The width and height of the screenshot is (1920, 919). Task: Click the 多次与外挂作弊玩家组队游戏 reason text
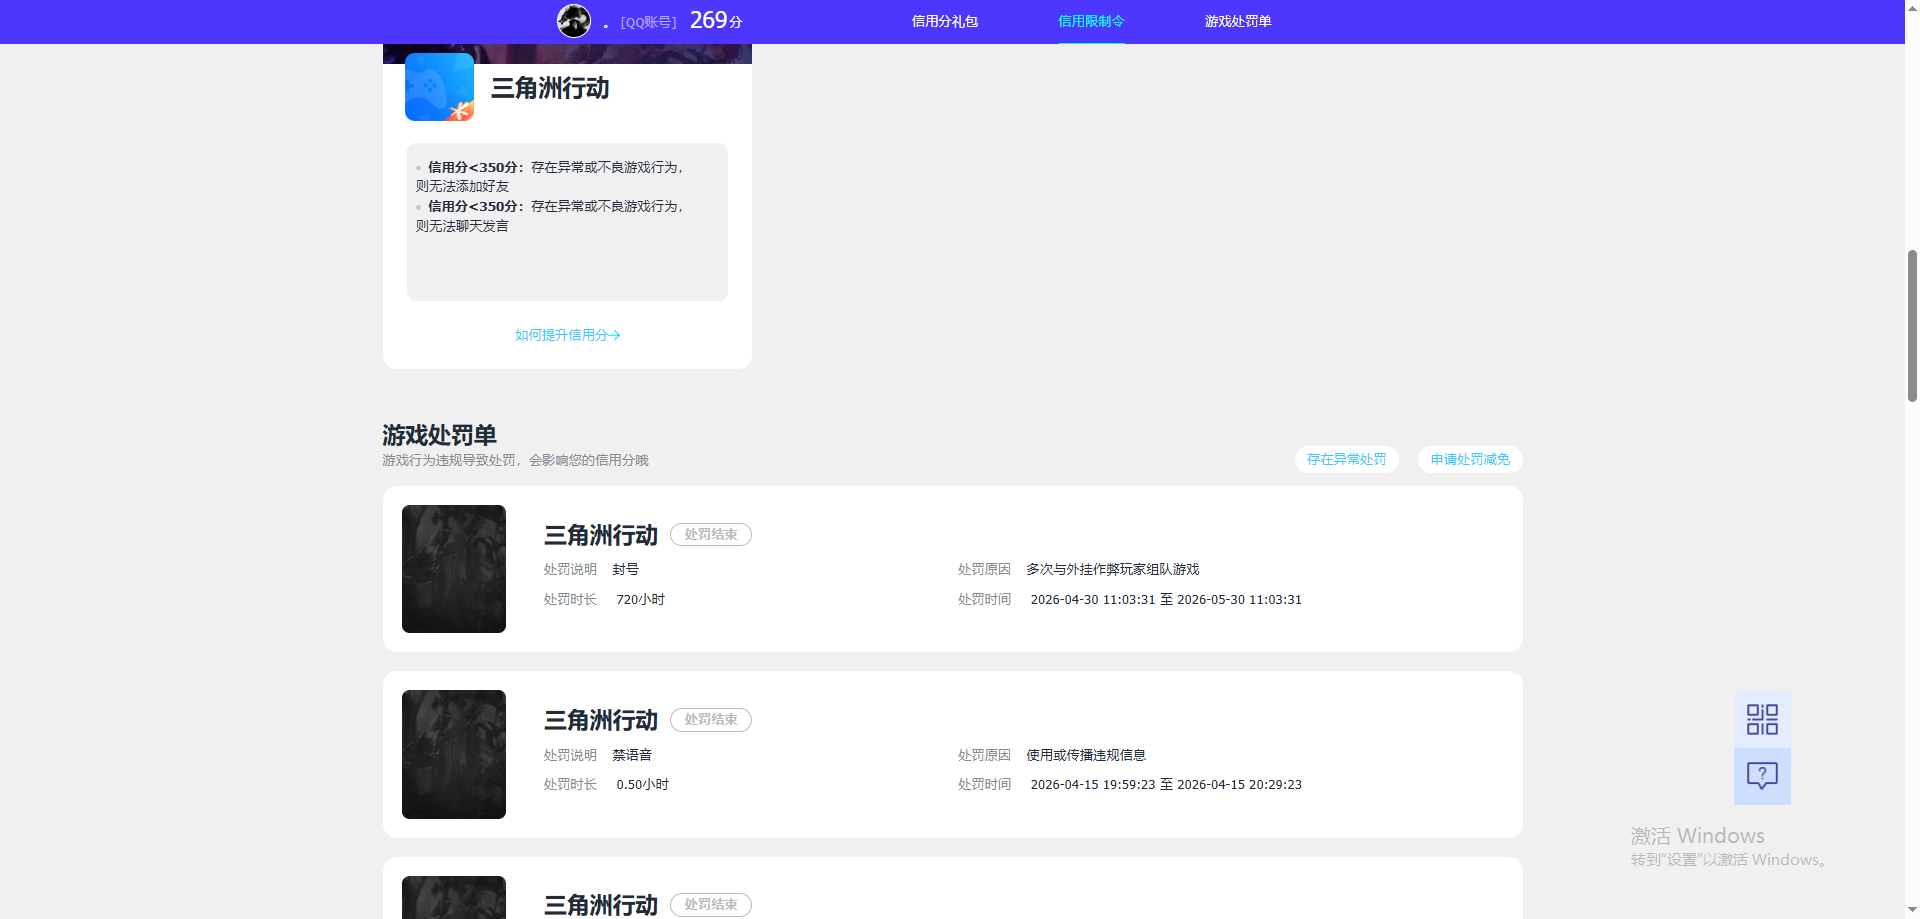pos(1113,569)
